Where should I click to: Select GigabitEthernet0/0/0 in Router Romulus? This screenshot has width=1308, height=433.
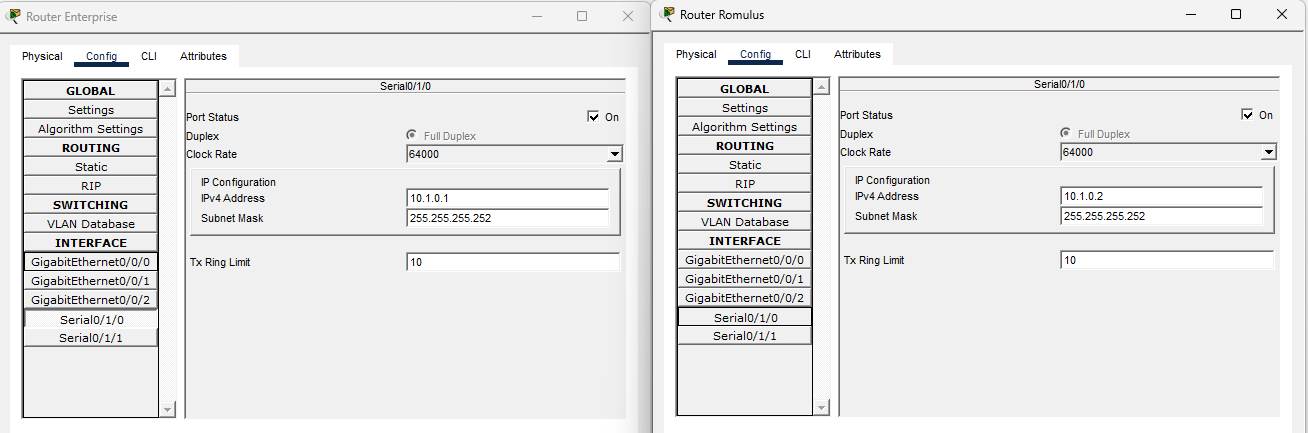[745, 260]
